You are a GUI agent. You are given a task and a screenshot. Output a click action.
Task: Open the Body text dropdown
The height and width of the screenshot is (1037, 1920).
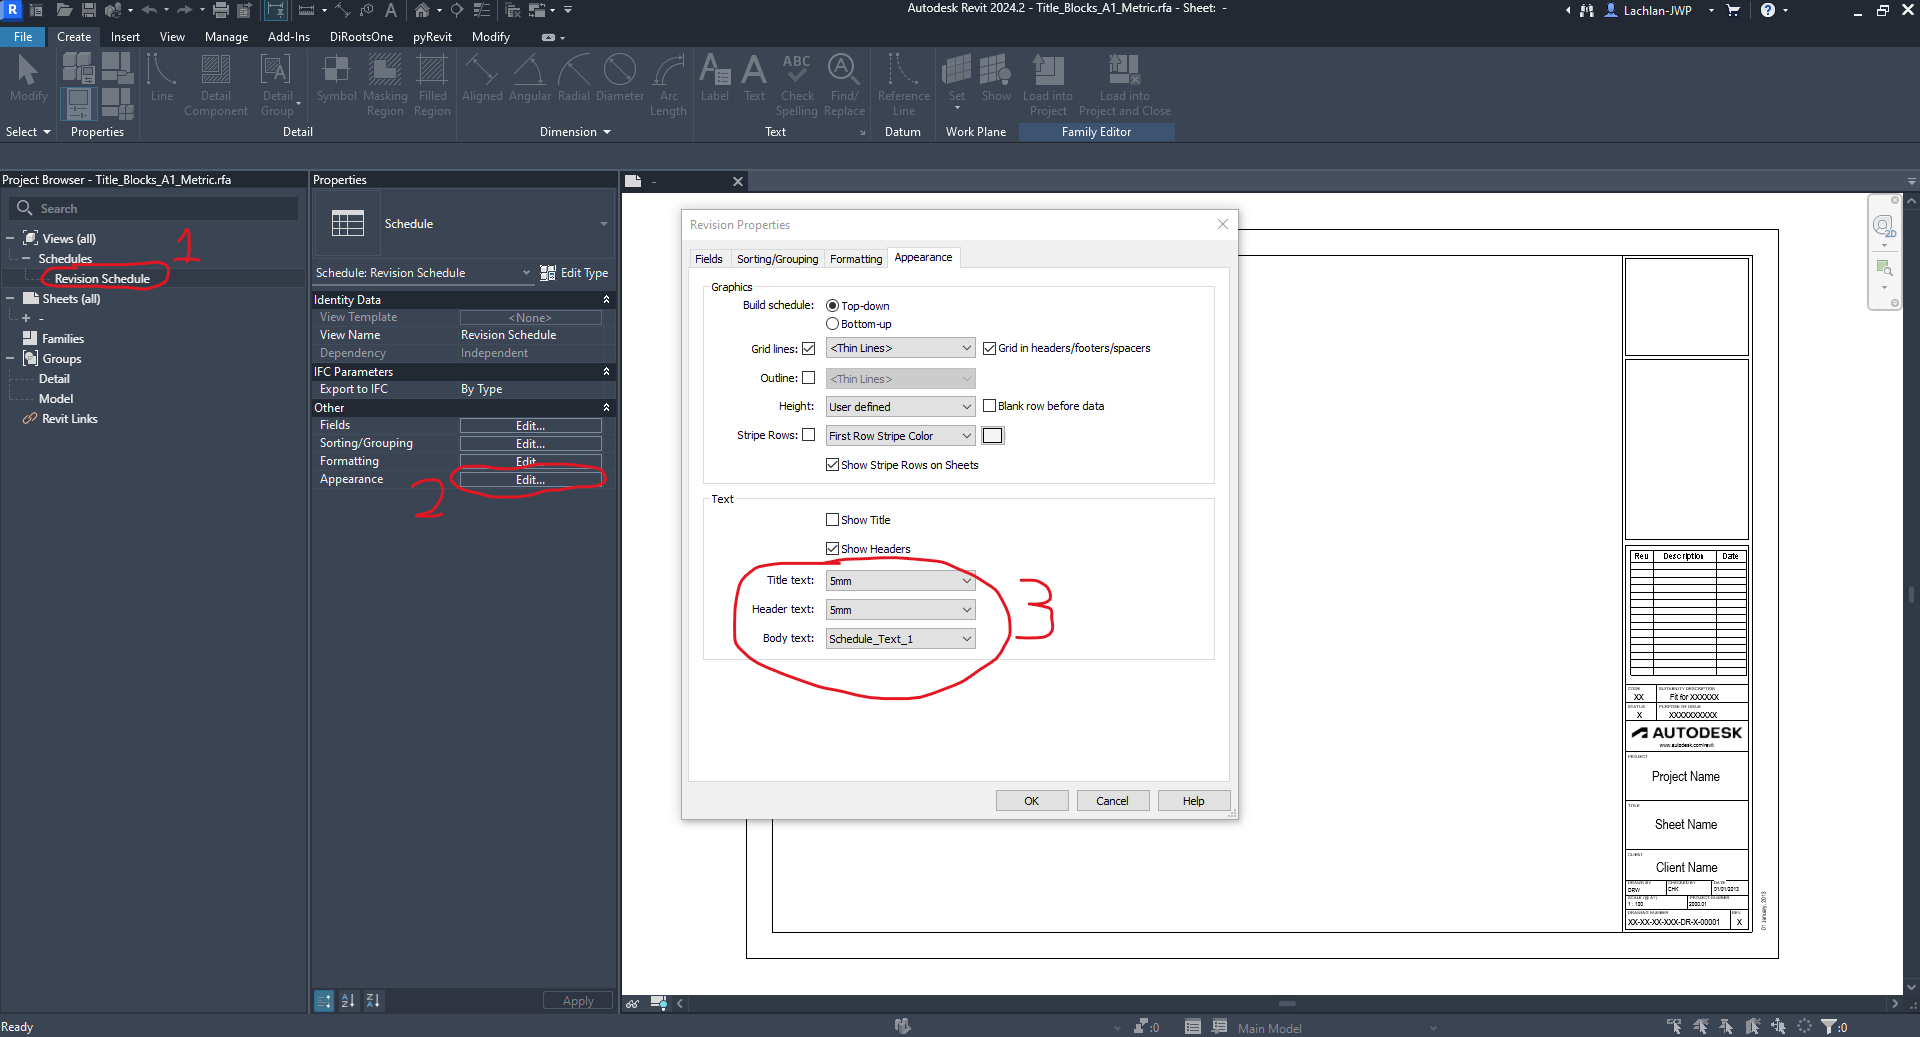[x=900, y=639]
